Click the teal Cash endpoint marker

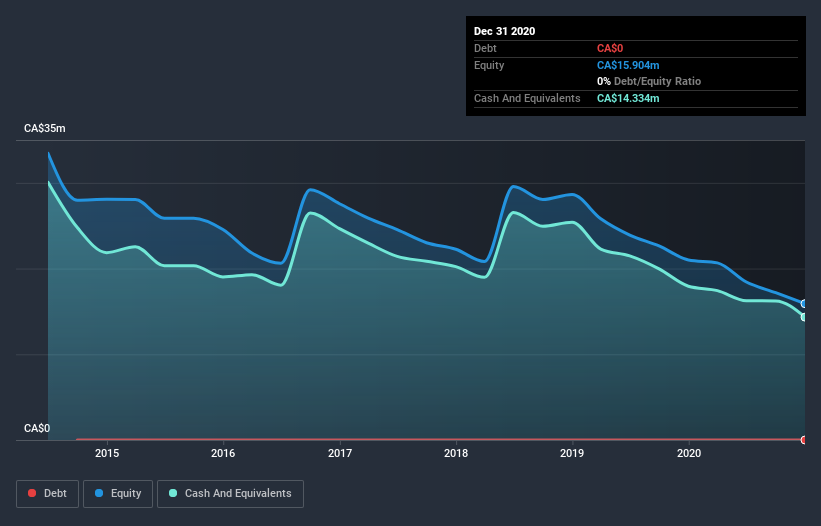point(804,317)
